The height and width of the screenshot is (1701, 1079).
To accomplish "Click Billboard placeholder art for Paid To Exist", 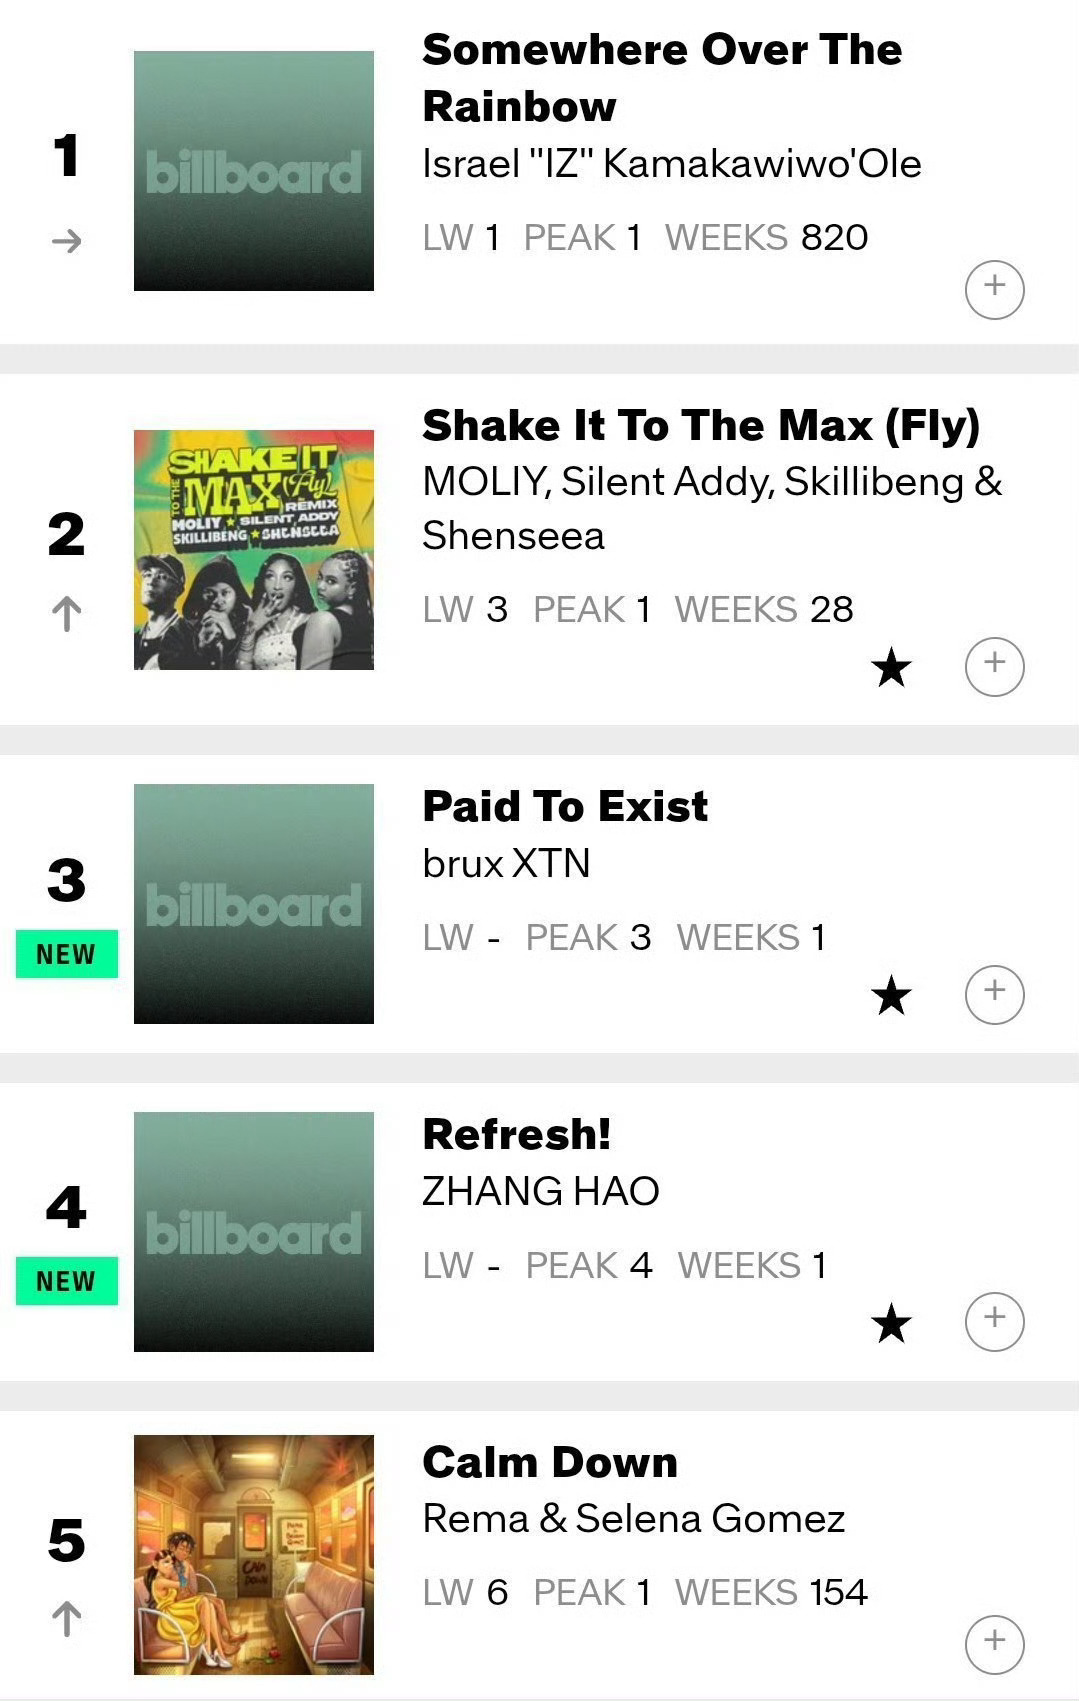I will click(x=254, y=903).
